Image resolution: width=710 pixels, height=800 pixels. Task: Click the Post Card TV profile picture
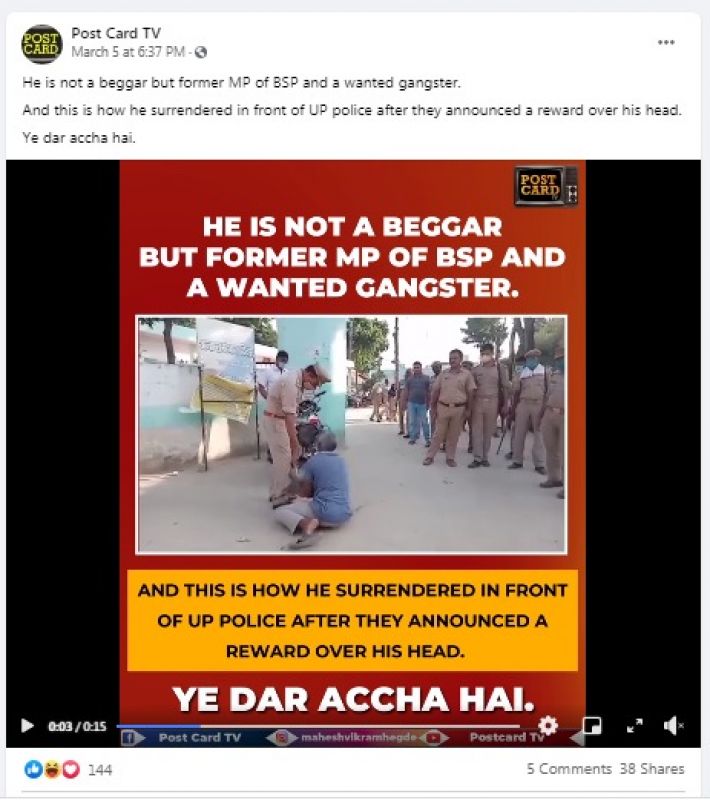point(42,44)
